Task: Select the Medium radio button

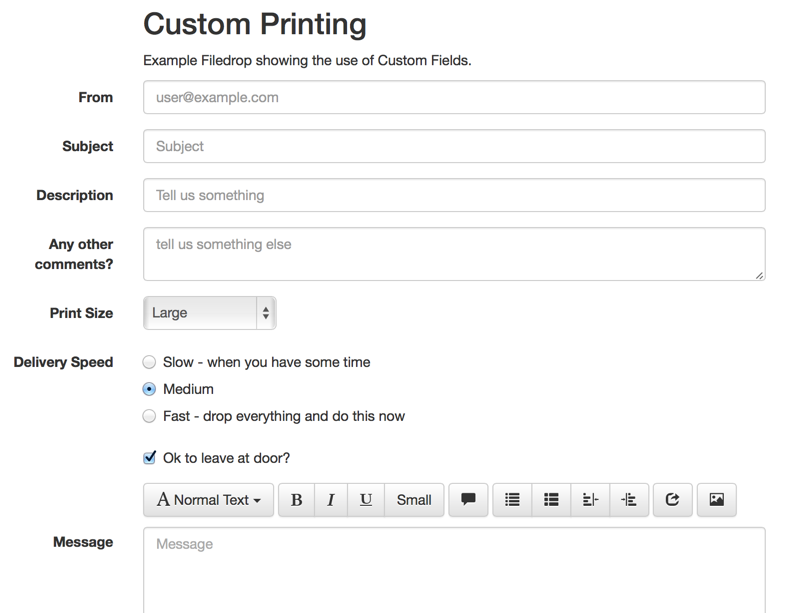Action: tap(149, 389)
